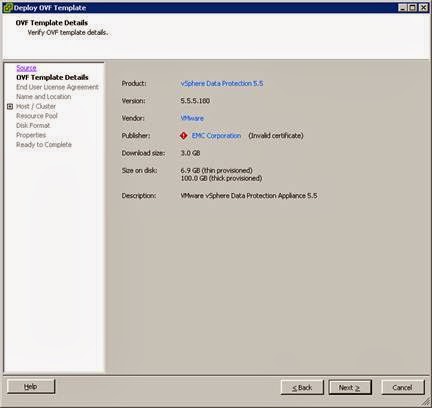Screen dimensions: 432x408
Task: Expand the Host / Cluster step
Action: click(x=10, y=106)
